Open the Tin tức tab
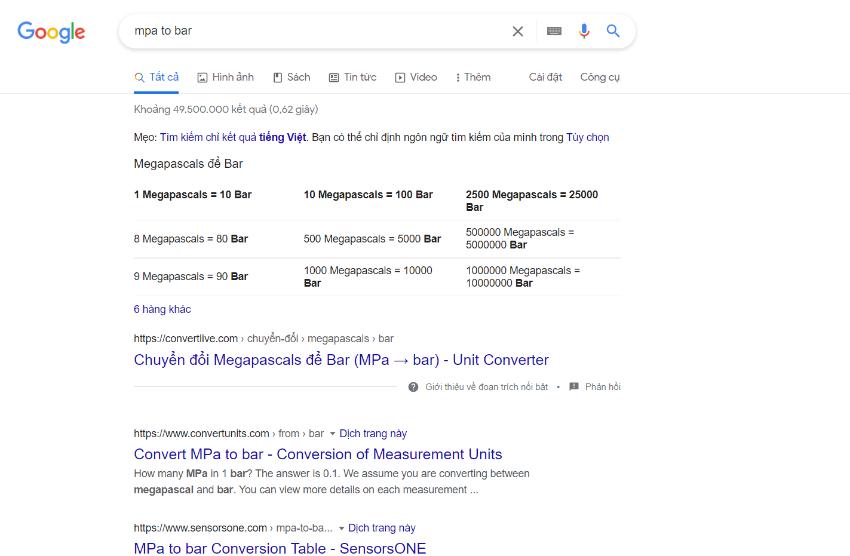Image resolution: width=850 pixels, height=556 pixels. [x=352, y=77]
